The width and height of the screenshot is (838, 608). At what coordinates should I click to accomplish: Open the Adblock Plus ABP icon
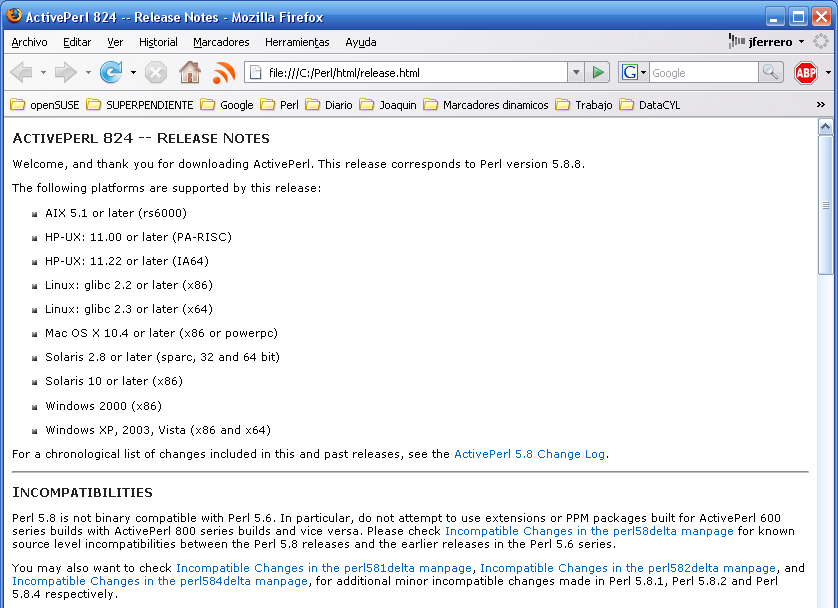pyautogui.click(x=806, y=73)
